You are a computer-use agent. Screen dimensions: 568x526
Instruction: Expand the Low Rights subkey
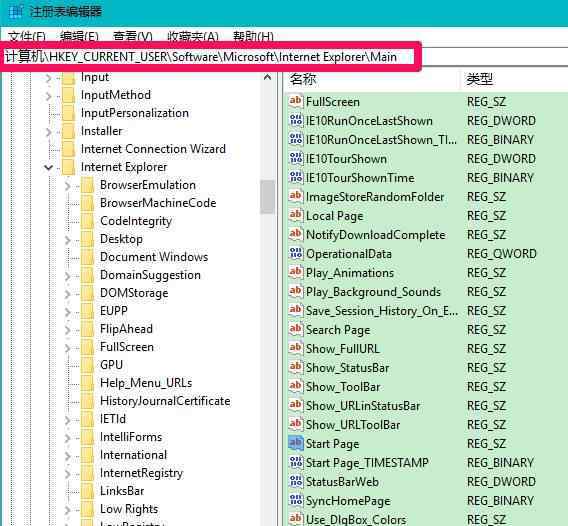coord(67,510)
